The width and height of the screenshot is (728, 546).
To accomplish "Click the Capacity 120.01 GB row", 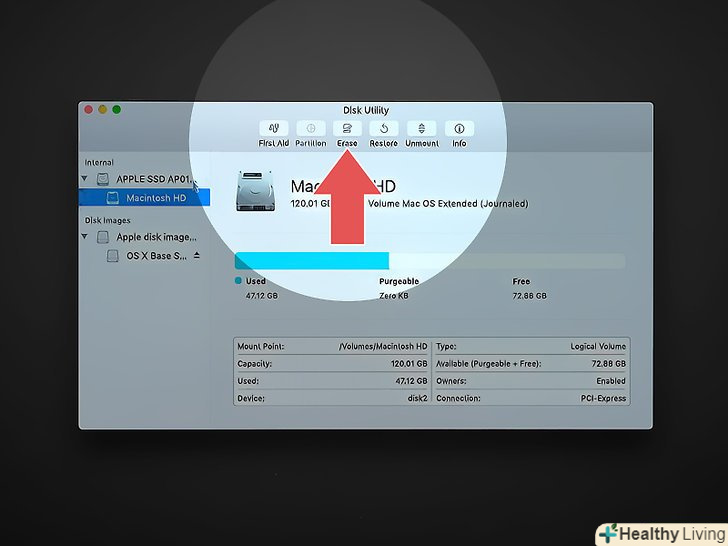I will click(x=332, y=364).
